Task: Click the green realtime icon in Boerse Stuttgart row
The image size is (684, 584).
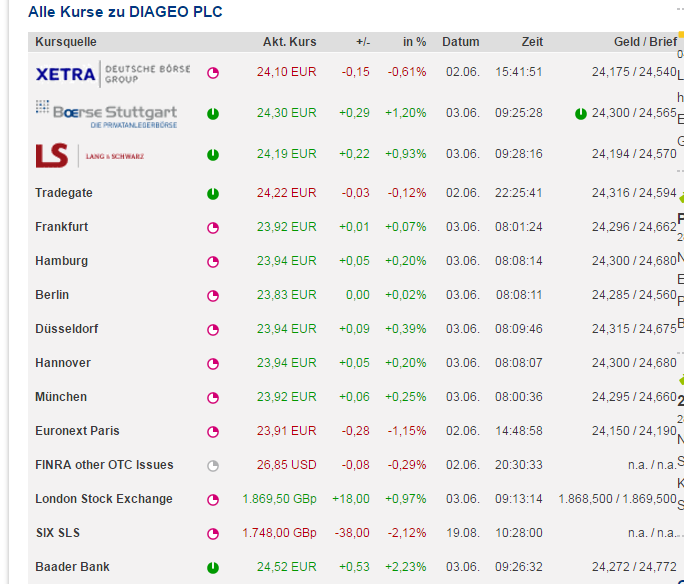Action: [213, 114]
